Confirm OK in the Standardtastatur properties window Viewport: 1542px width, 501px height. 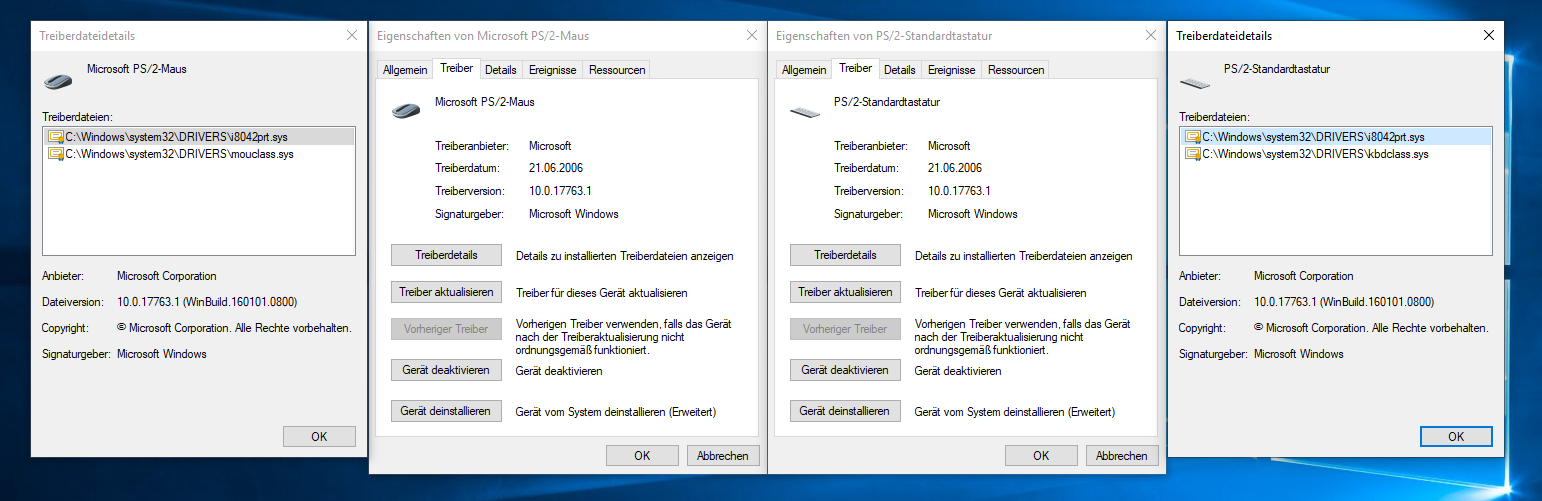coord(1041,455)
